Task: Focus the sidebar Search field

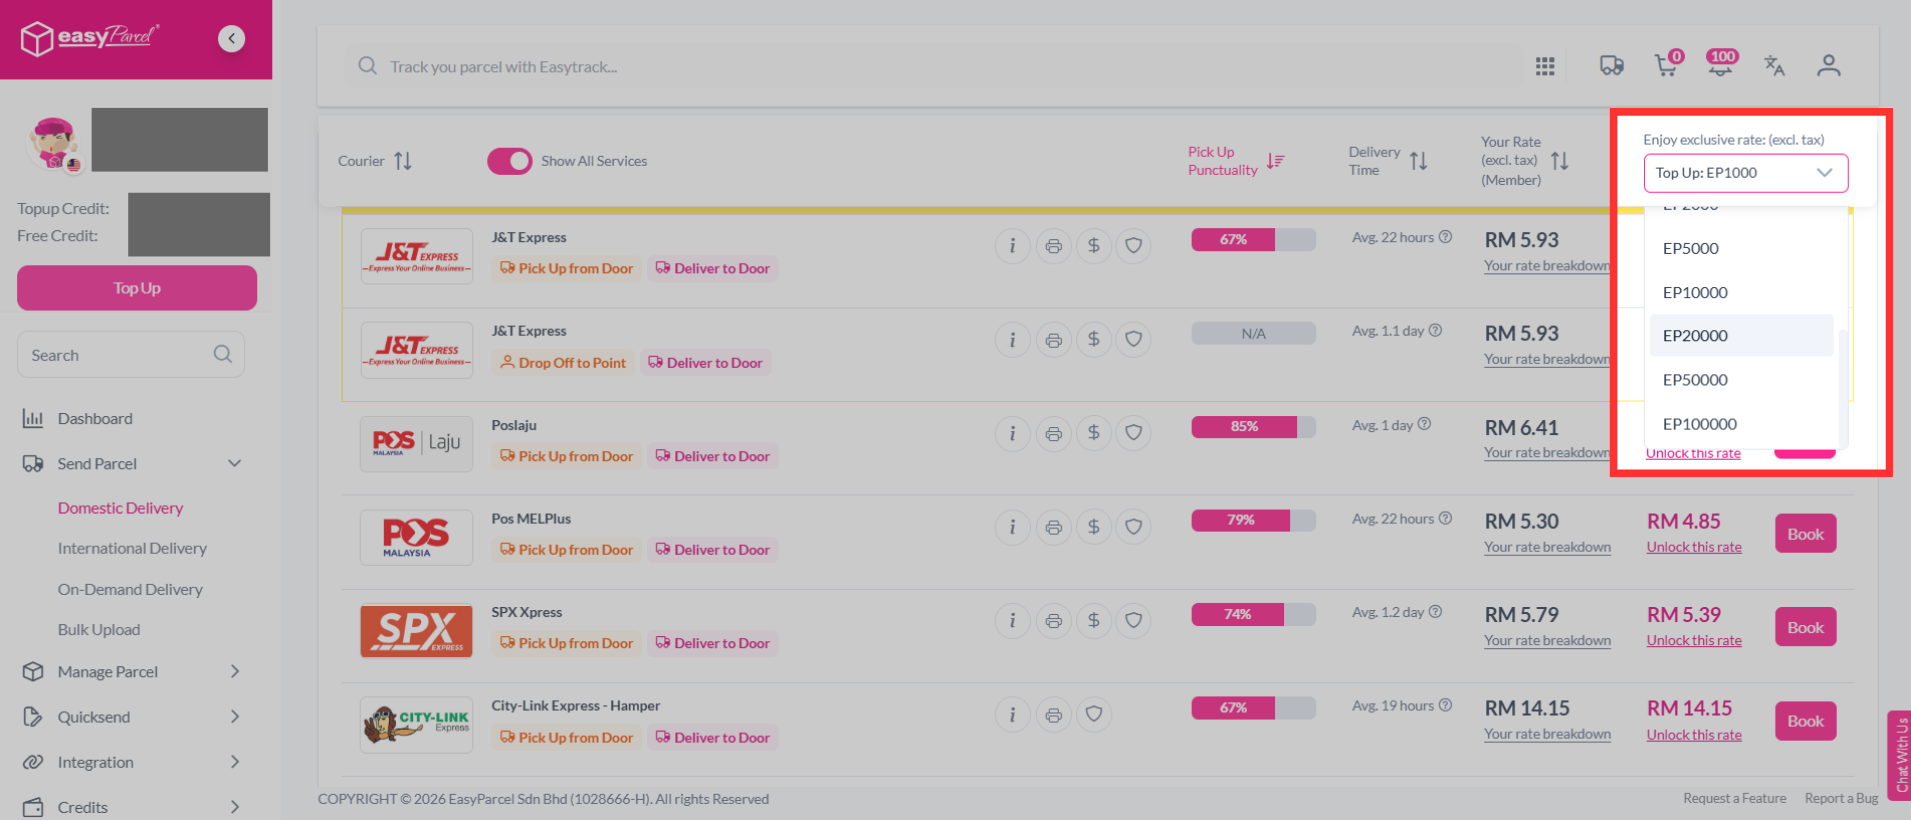Action: (x=131, y=355)
